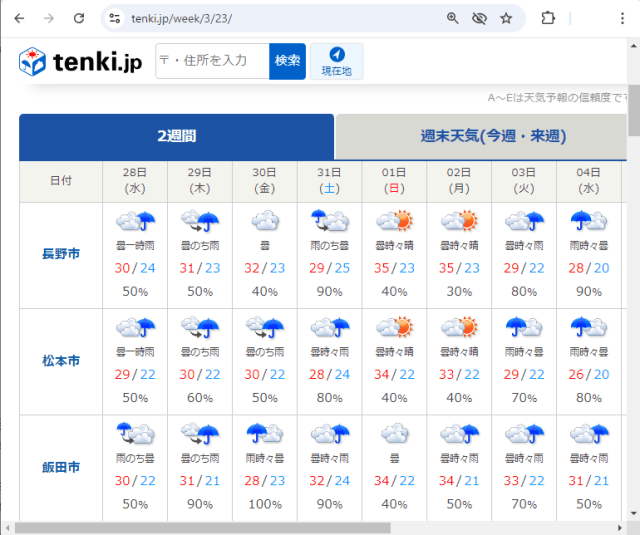Open the 飯田市 forecast link
Viewport: 640px width, 535px height.
pyautogui.click(x=61, y=467)
